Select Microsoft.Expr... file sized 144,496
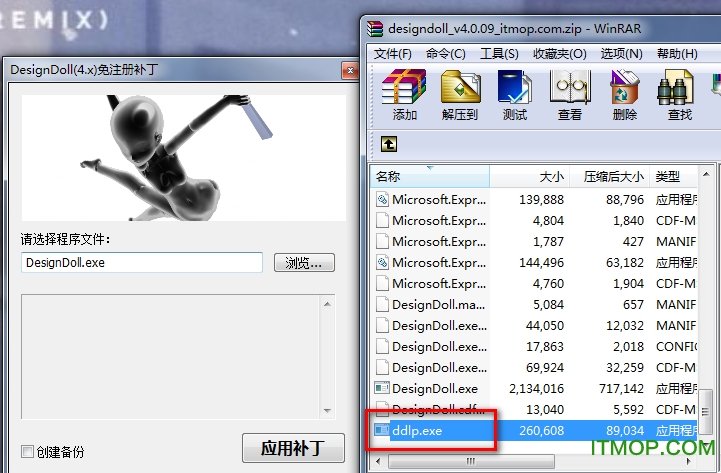This screenshot has width=721, height=473. 534,263
